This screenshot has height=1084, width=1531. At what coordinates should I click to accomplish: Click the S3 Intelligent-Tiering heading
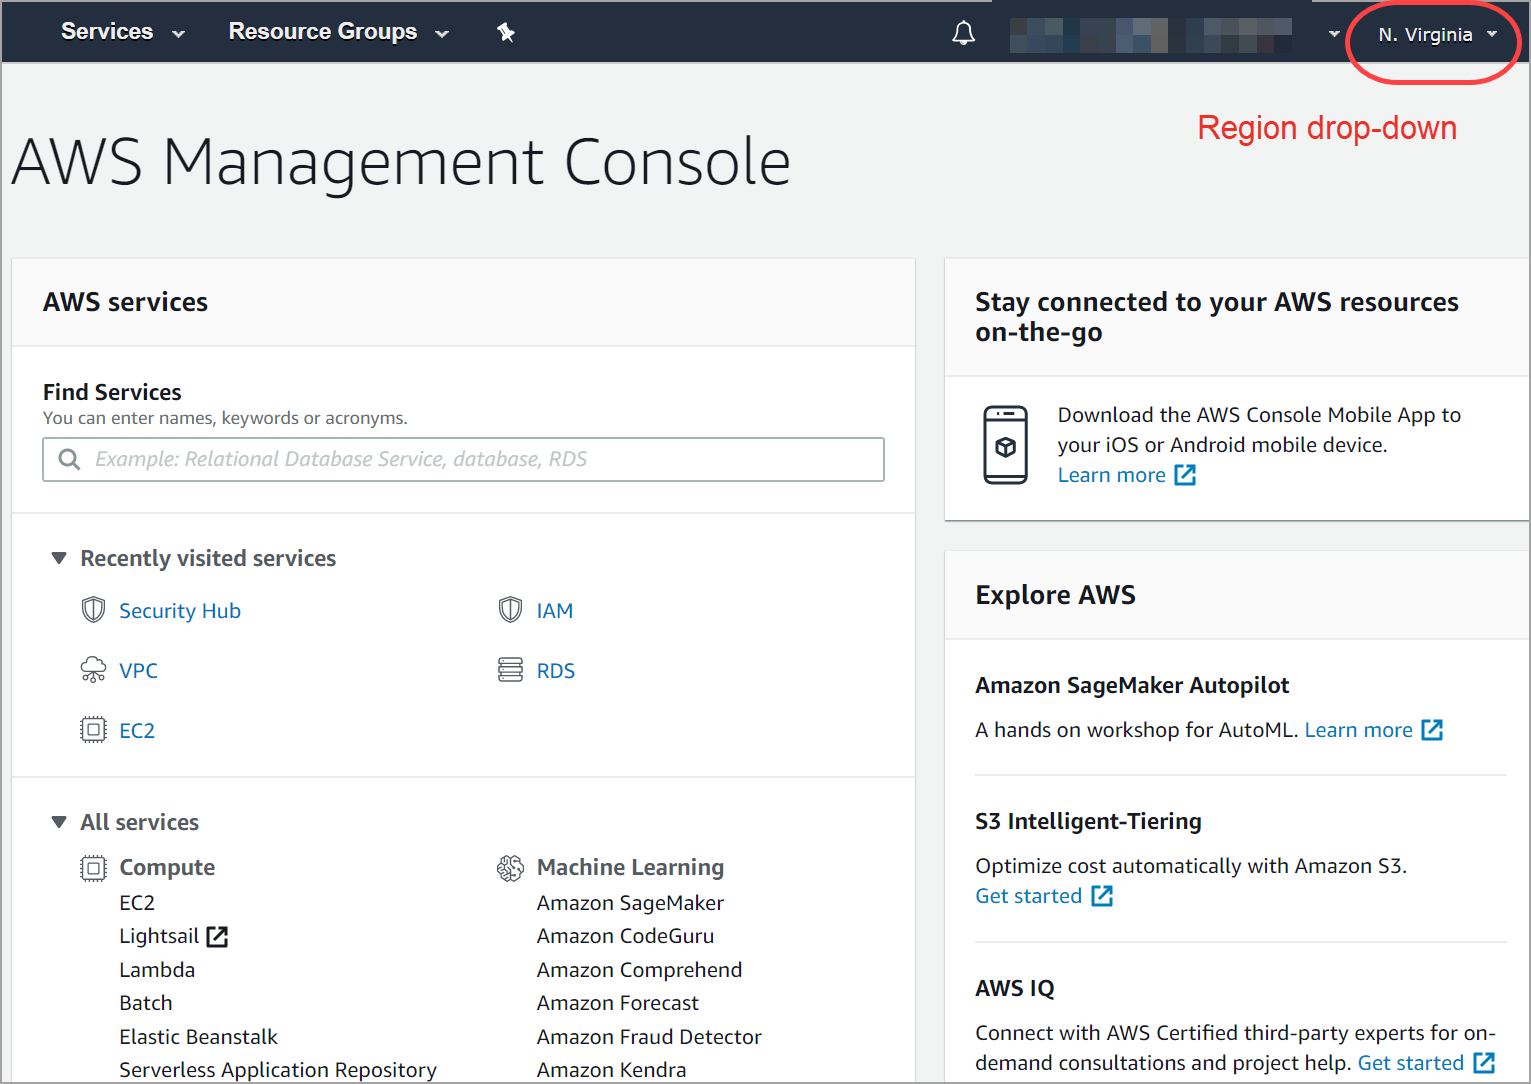[x=1088, y=821]
